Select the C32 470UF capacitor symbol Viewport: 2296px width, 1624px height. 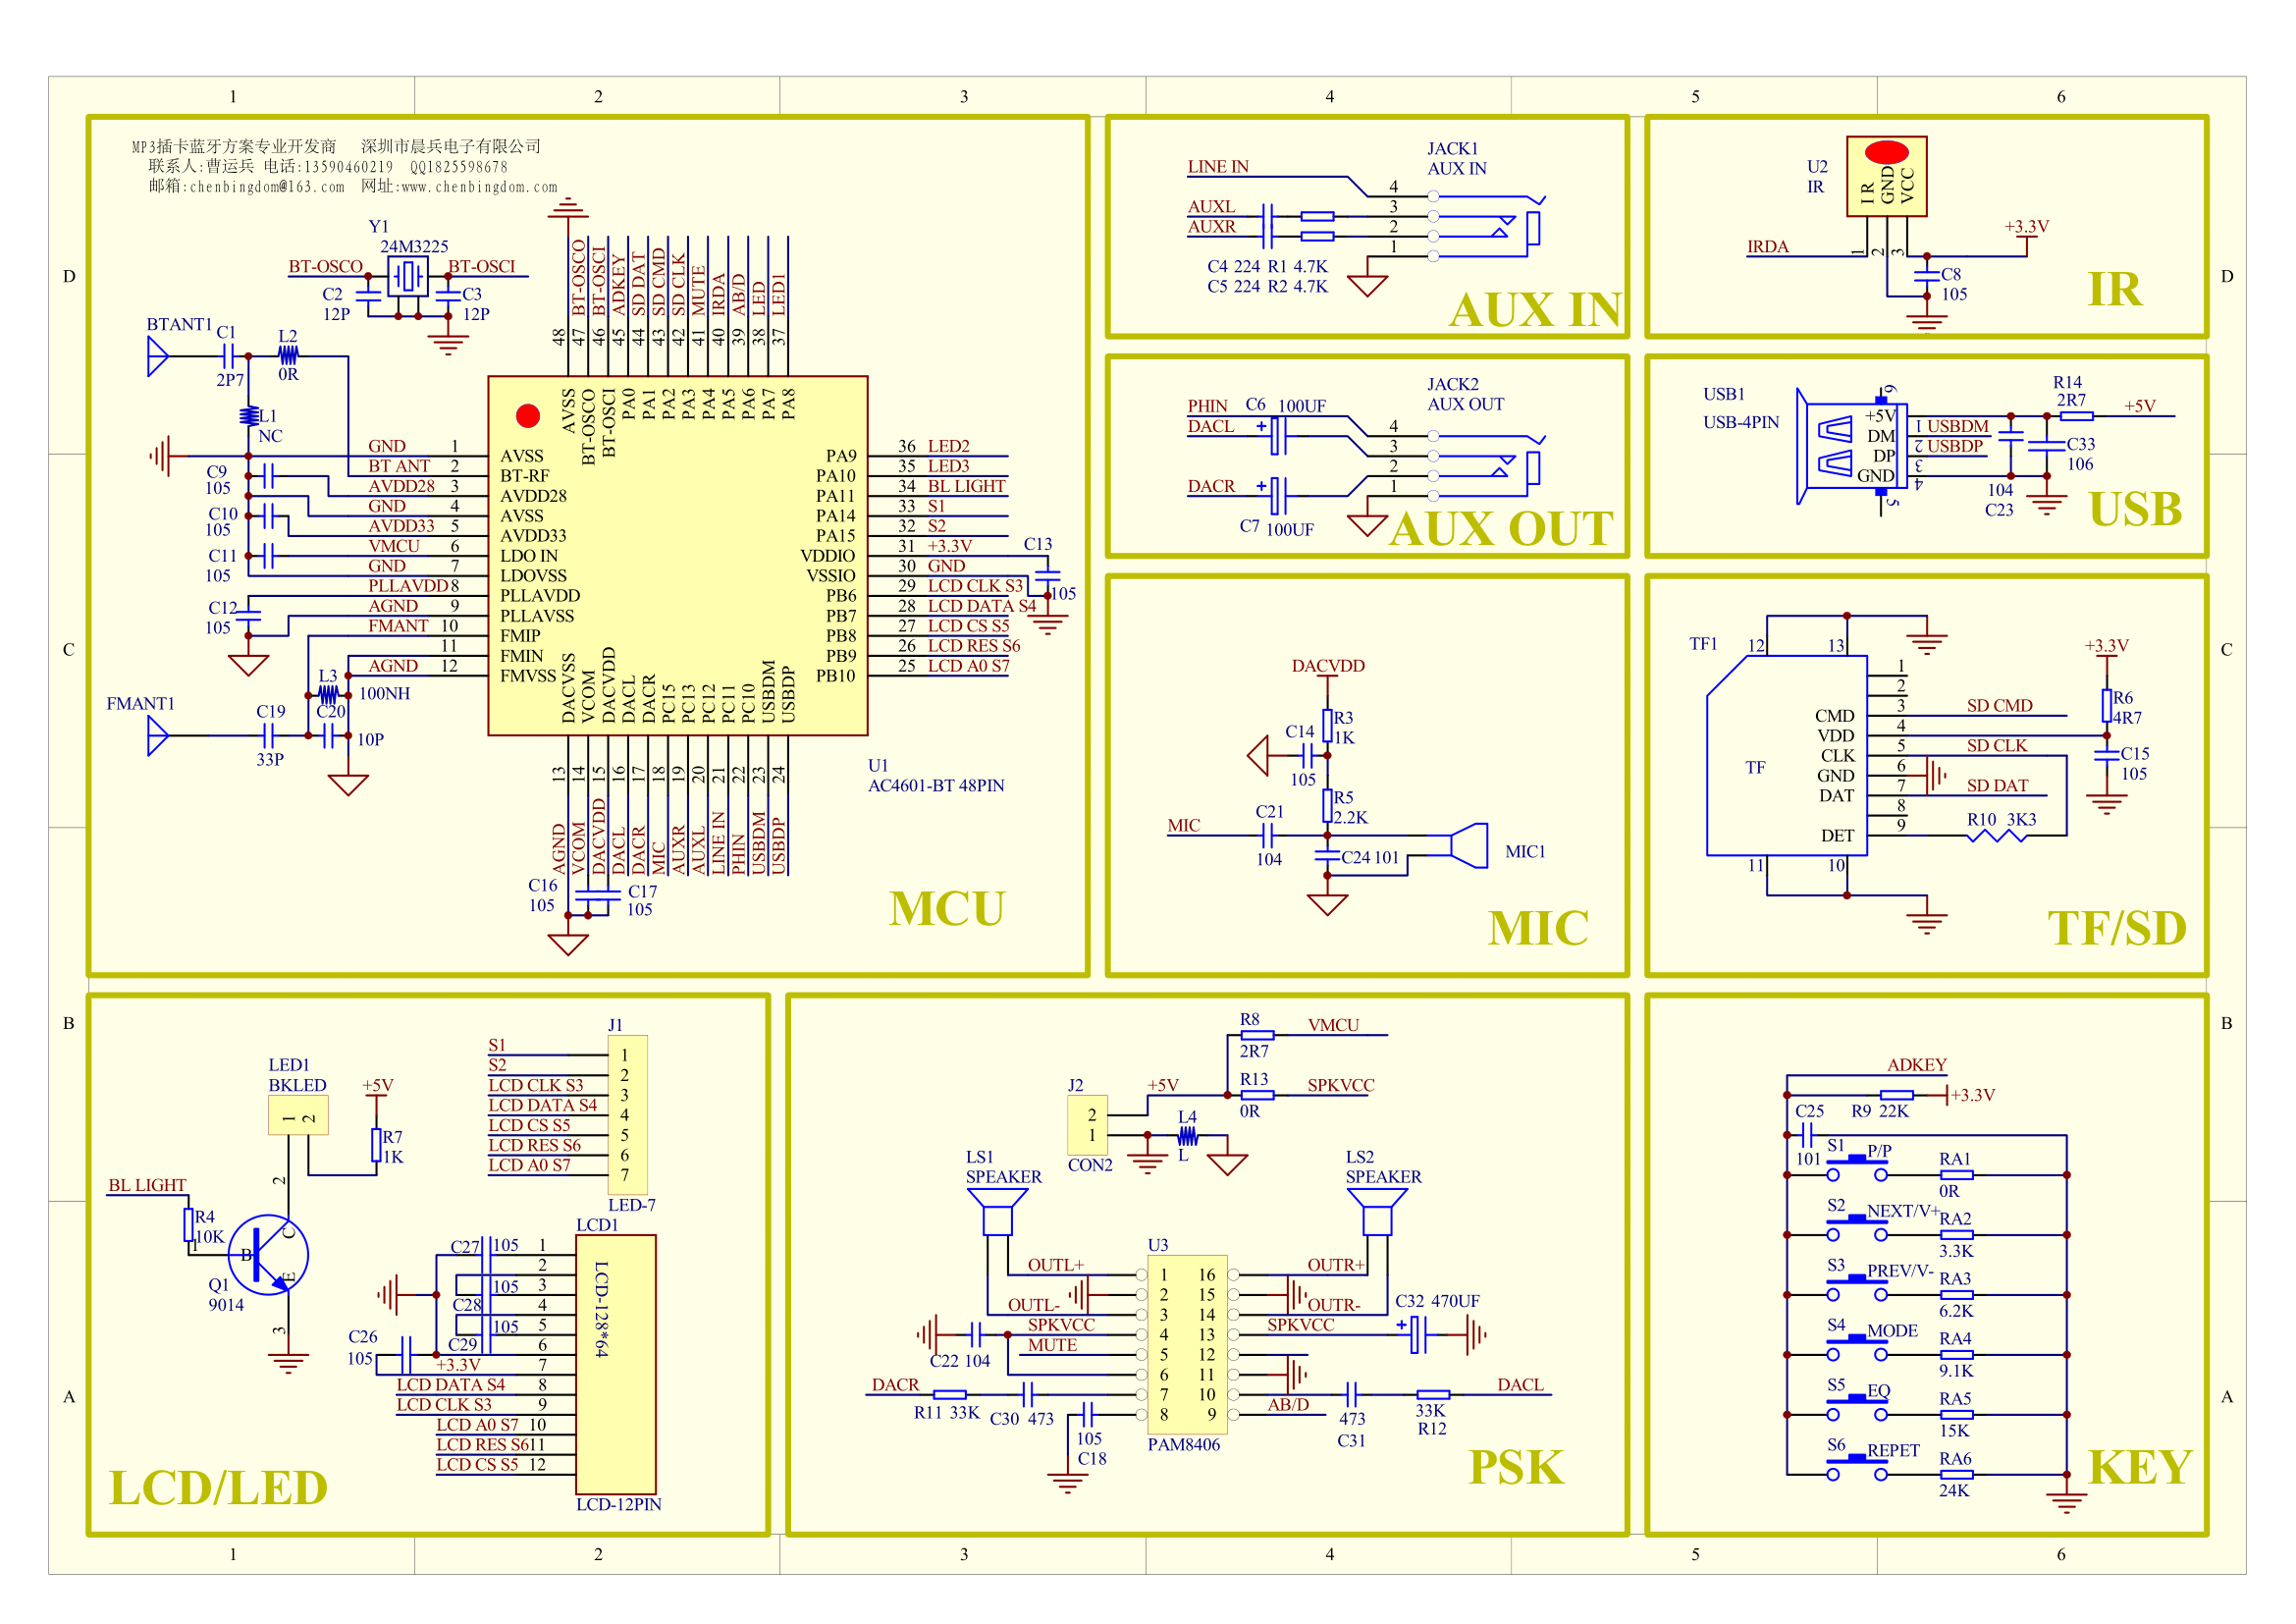tap(1417, 1335)
